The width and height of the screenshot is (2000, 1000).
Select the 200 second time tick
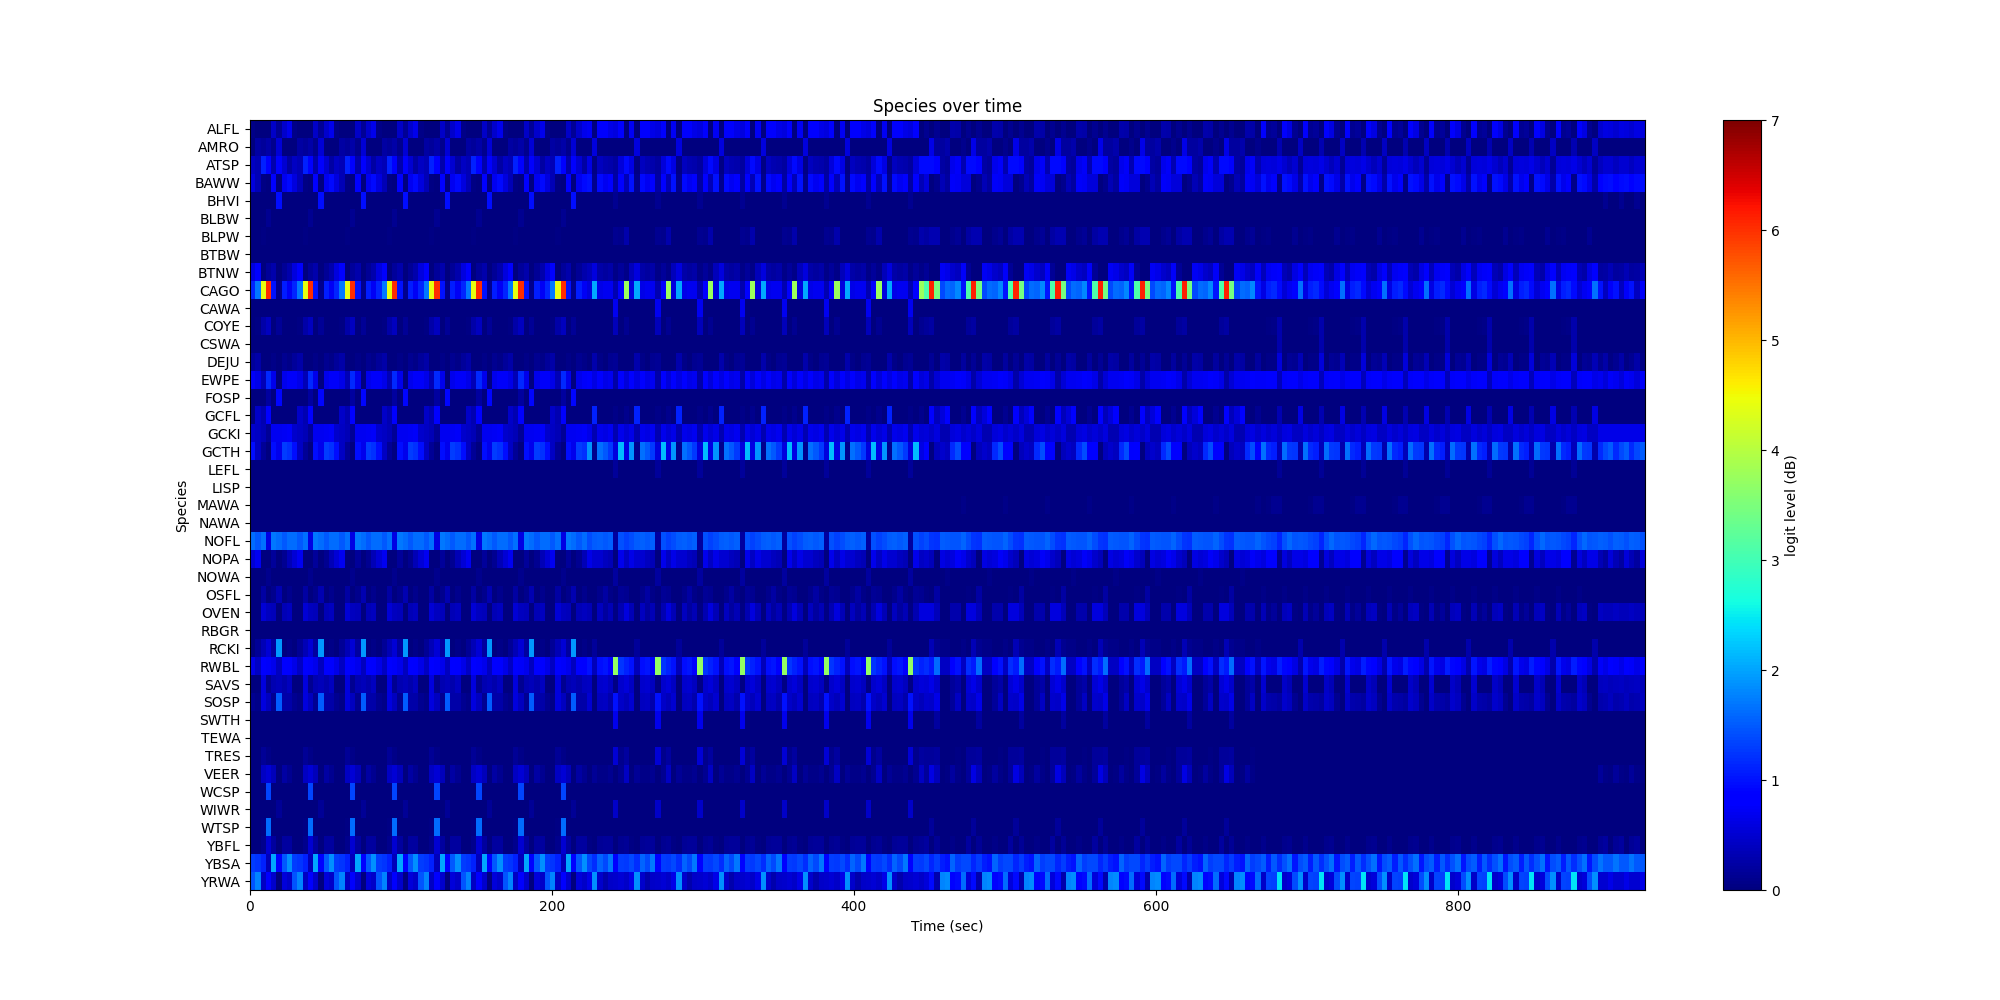551,907
